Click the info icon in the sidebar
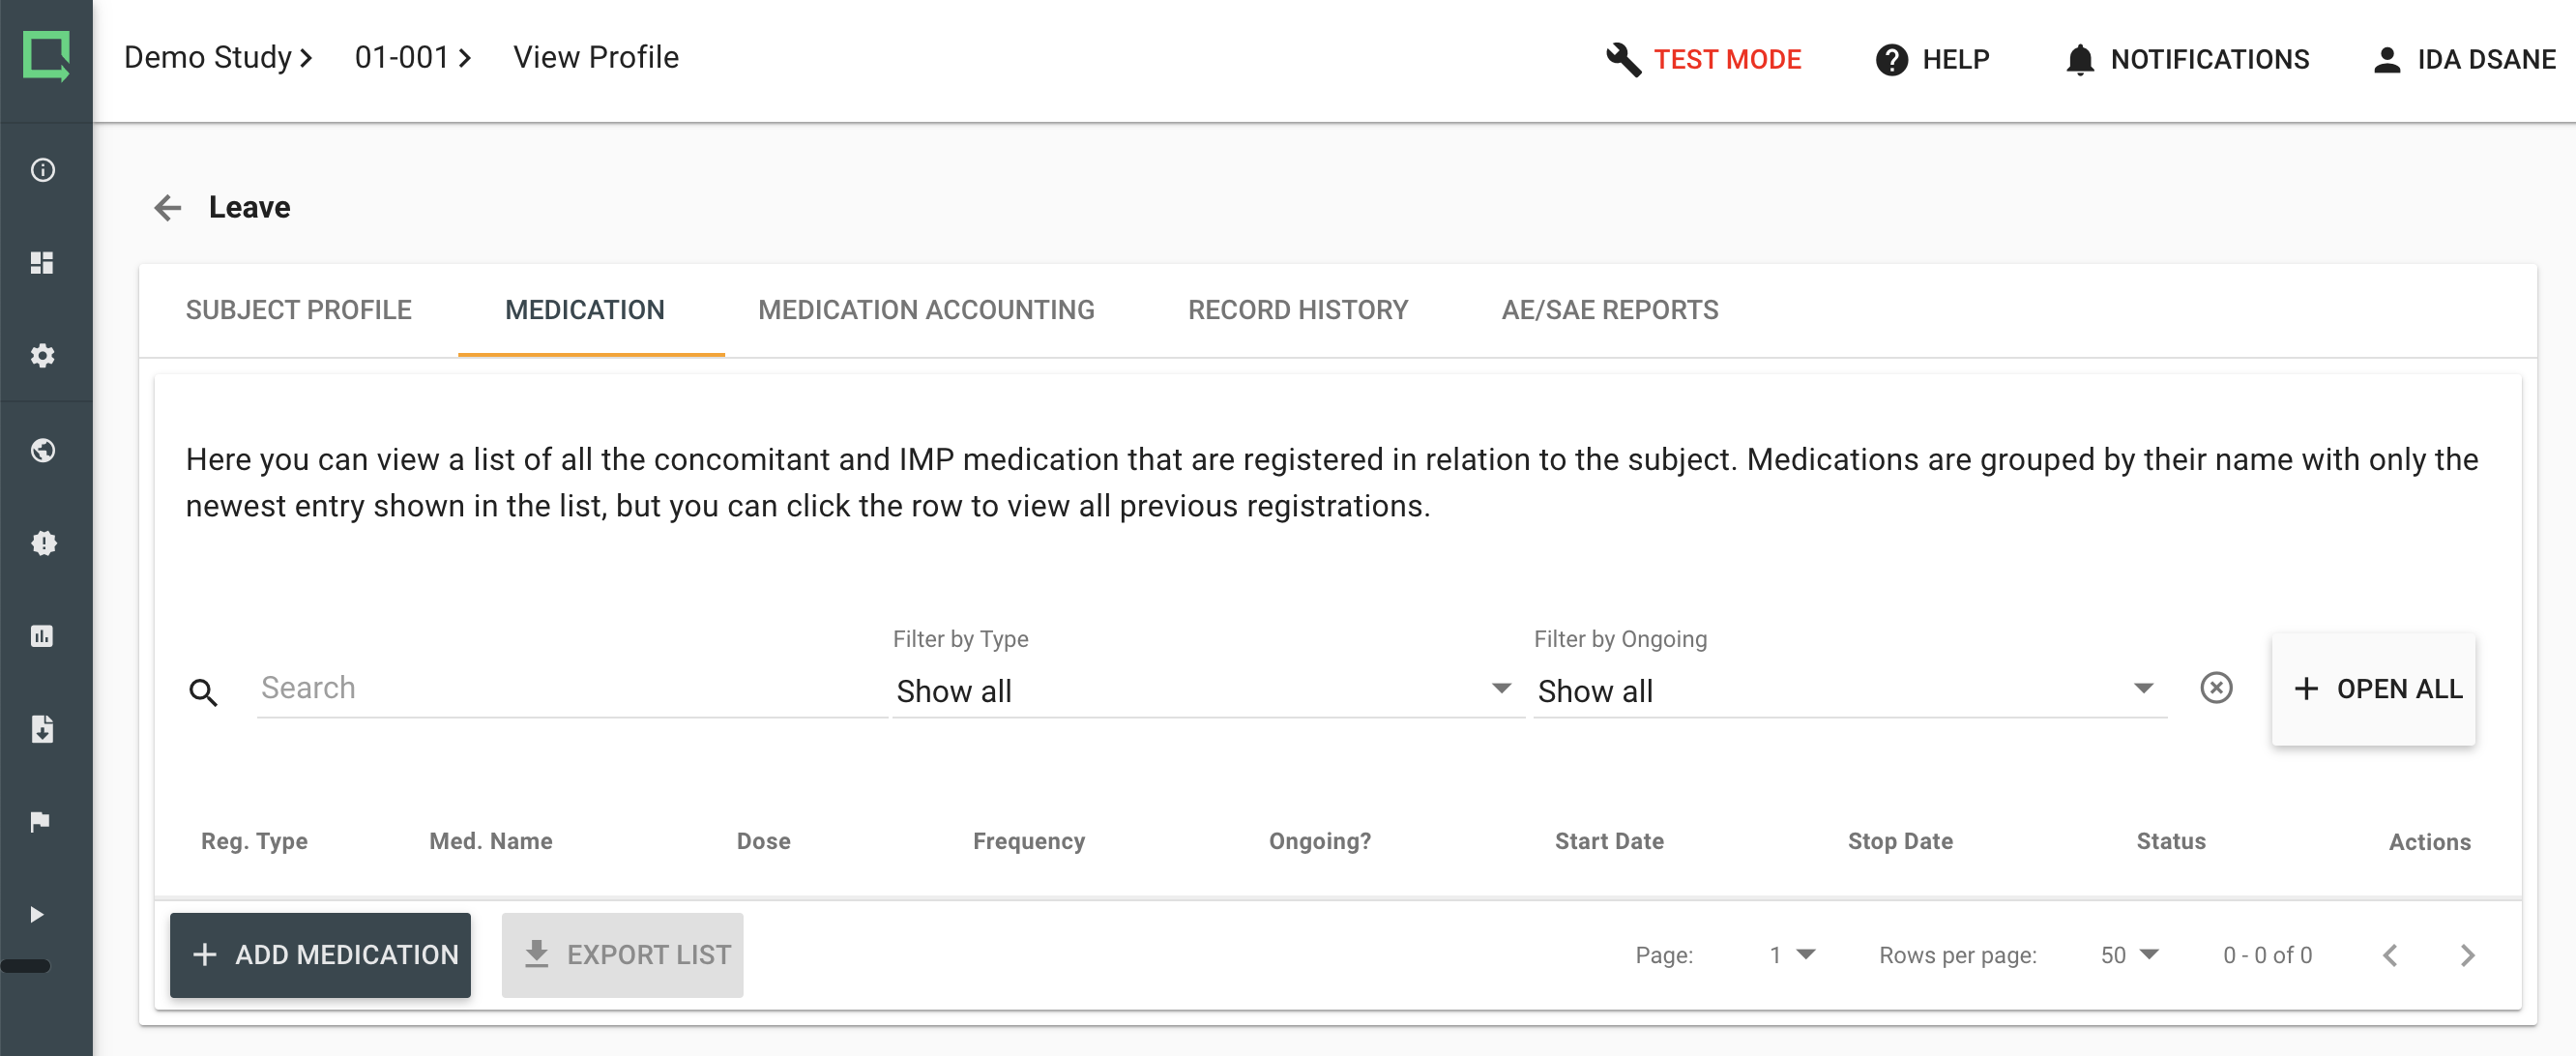This screenshot has height=1056, width=2576. pos(43,170)
